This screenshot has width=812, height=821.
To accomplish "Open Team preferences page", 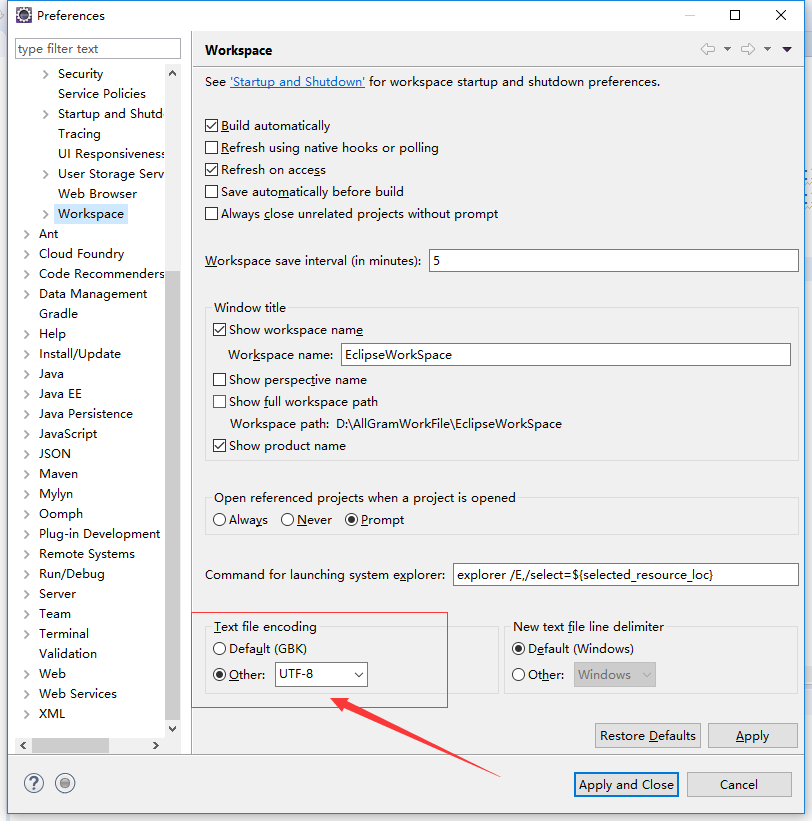I will click(x=54, y=614).
